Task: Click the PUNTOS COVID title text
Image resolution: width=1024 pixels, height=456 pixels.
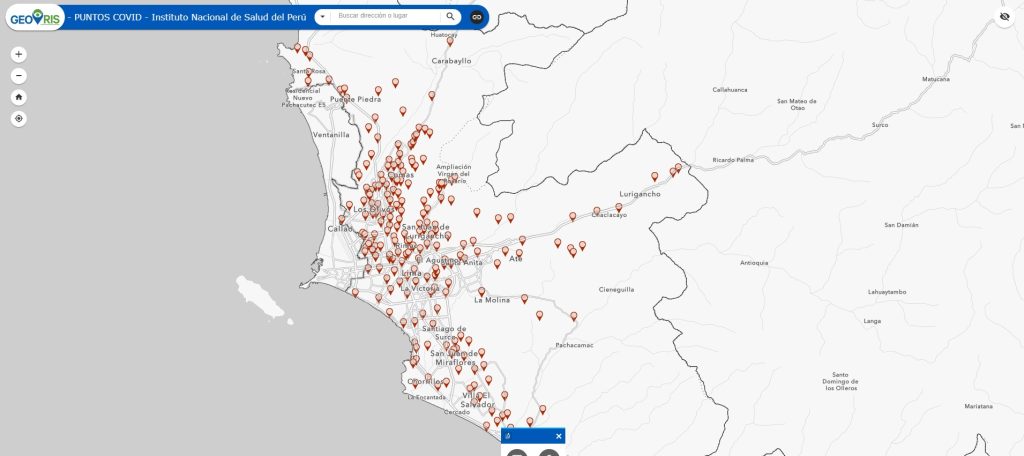Action: click(187, 17)
